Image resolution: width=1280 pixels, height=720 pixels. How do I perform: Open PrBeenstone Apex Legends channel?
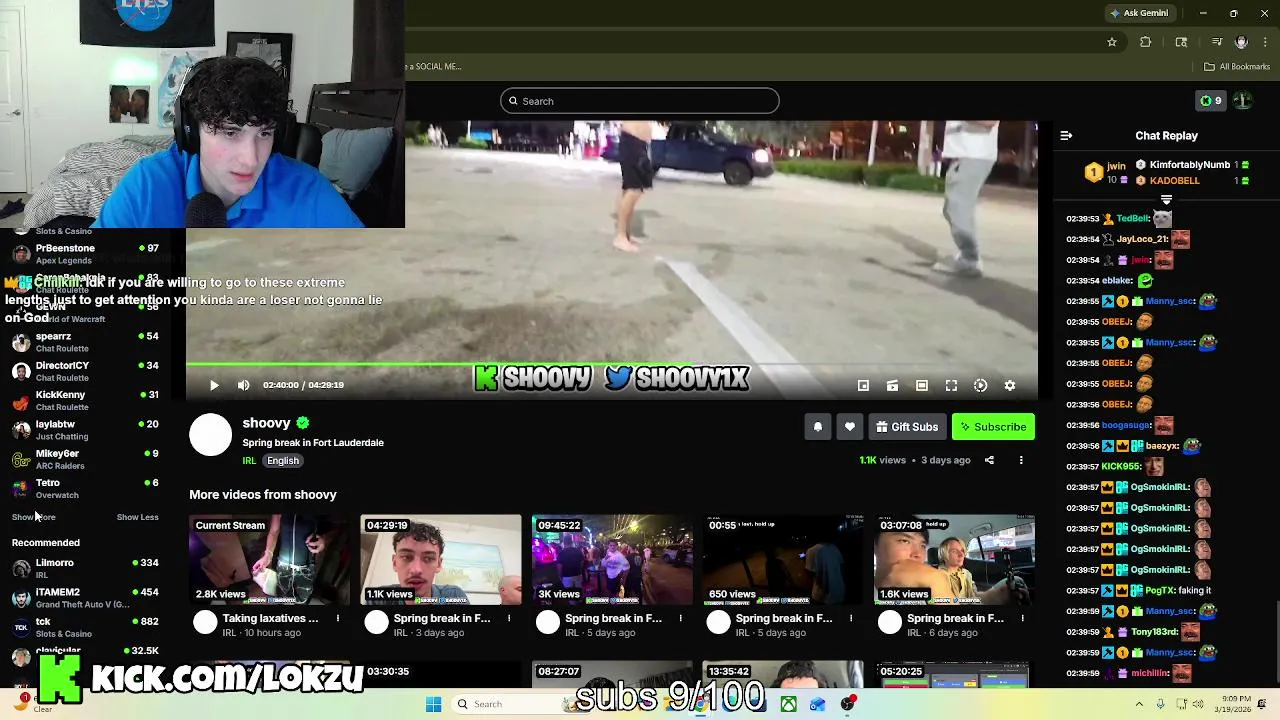pos(85,254)
